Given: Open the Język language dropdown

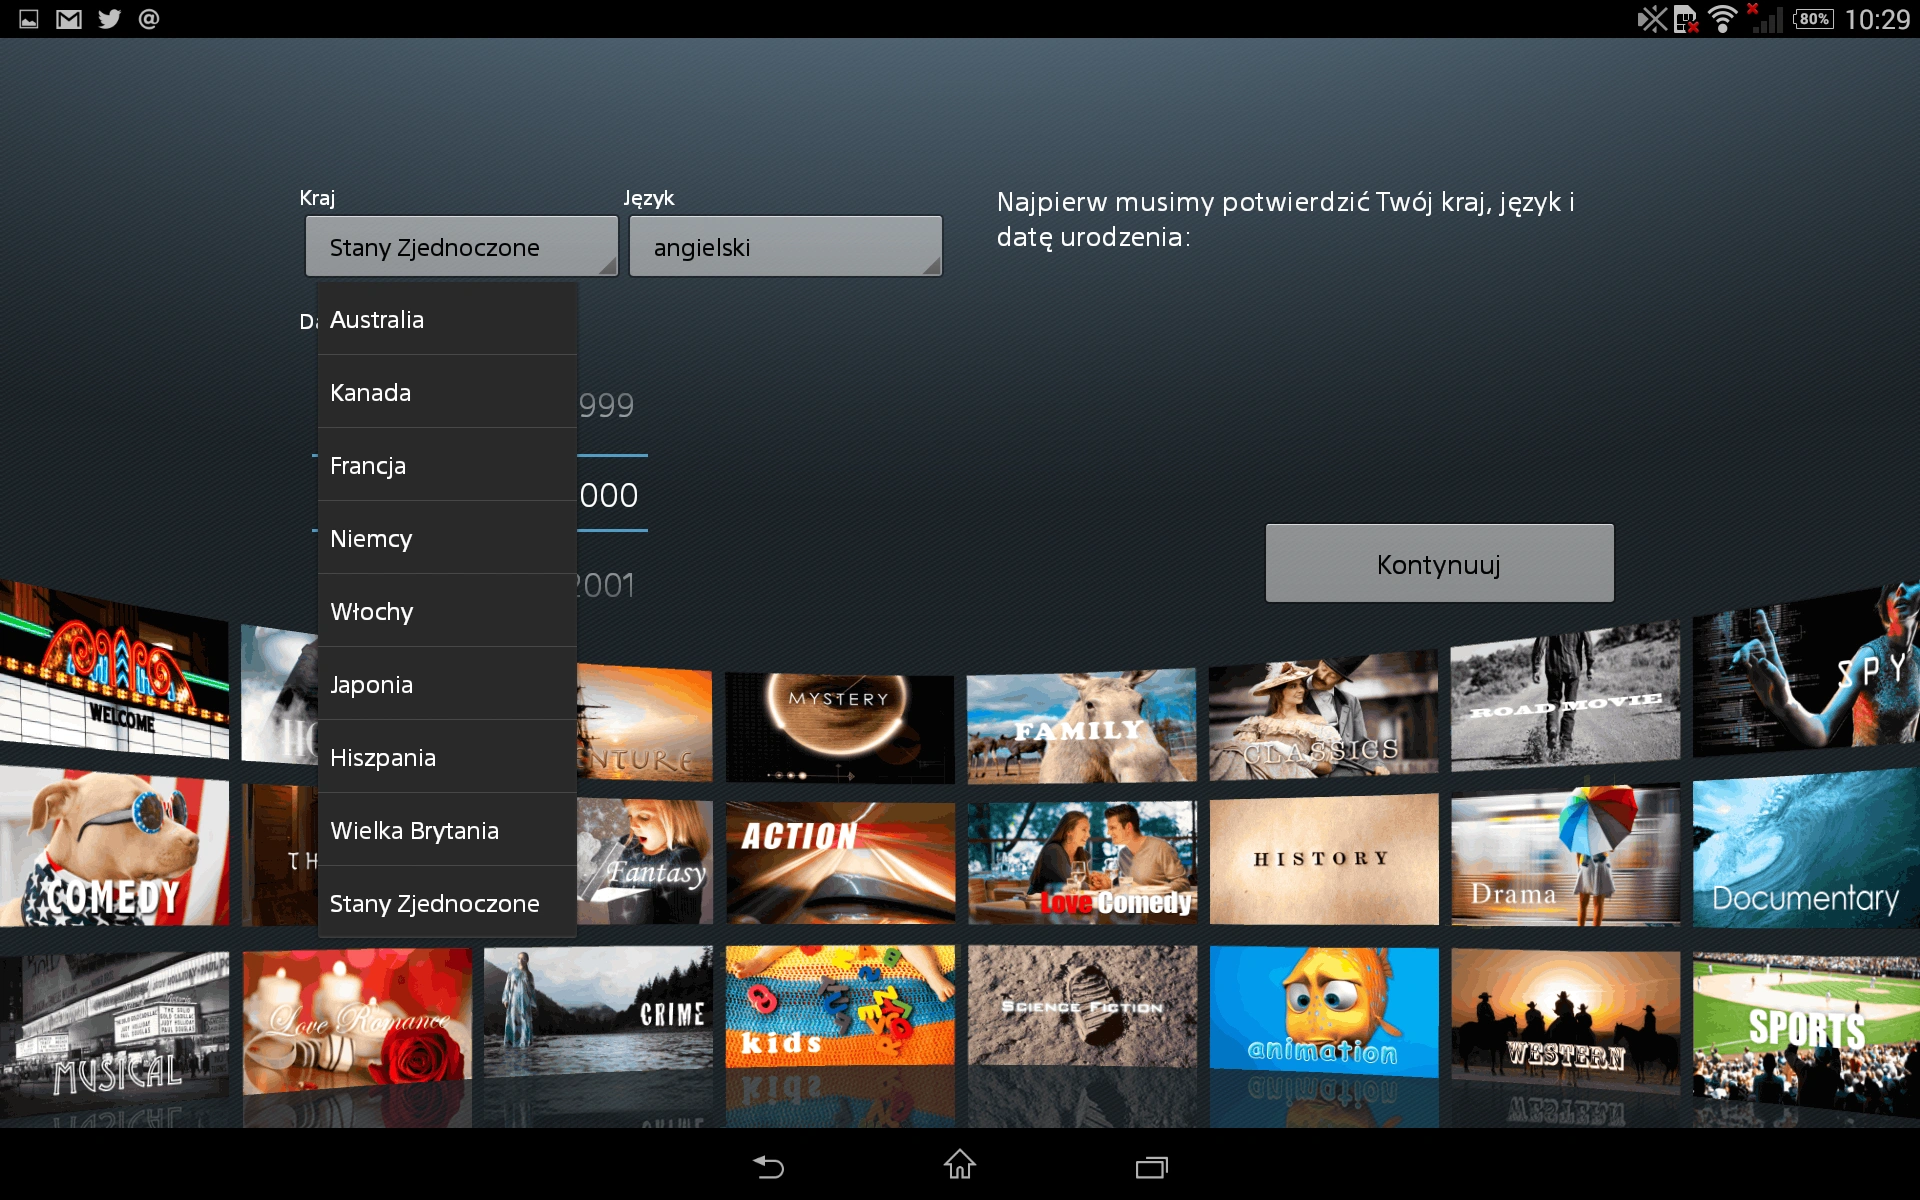Looking at the screenshot, I should click(786, 247).
